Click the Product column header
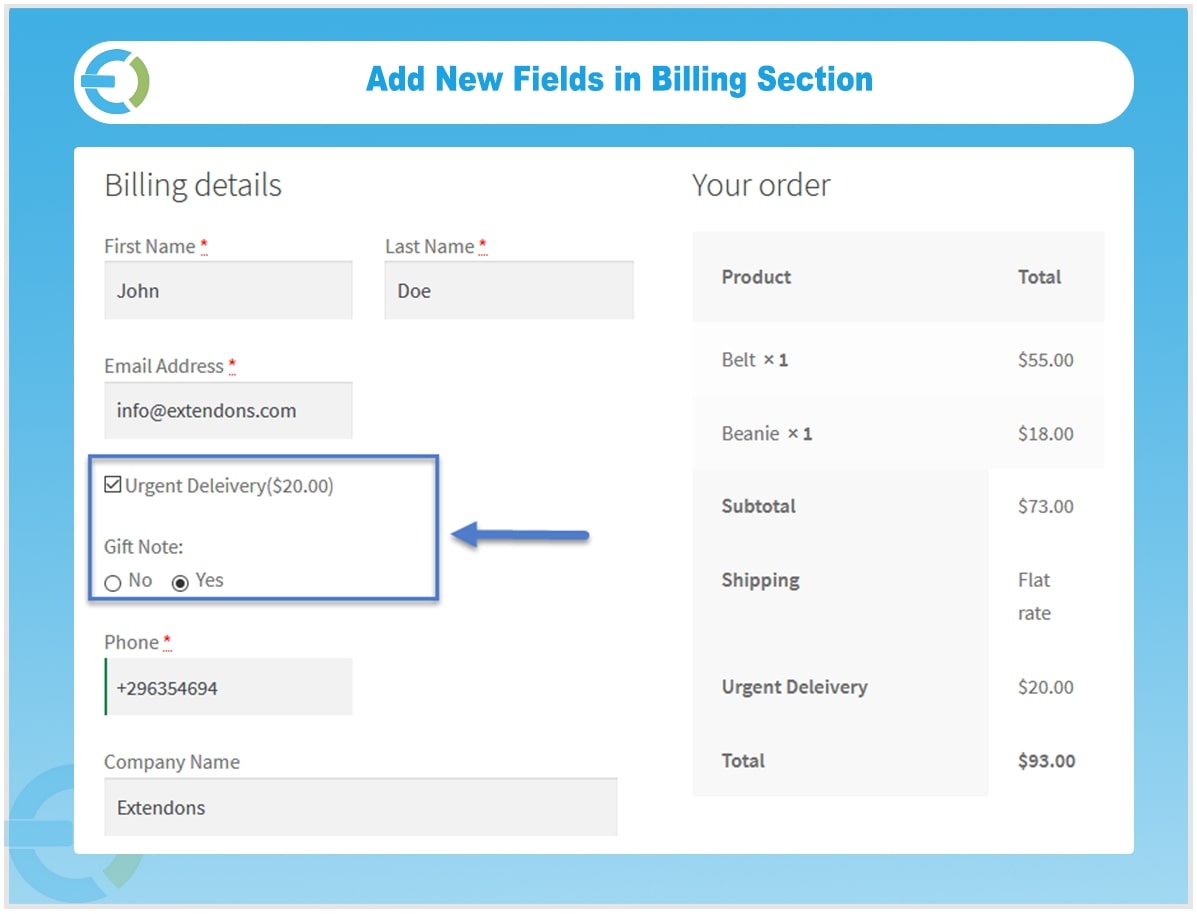1197x914 pixels. (x=756, y=277)
